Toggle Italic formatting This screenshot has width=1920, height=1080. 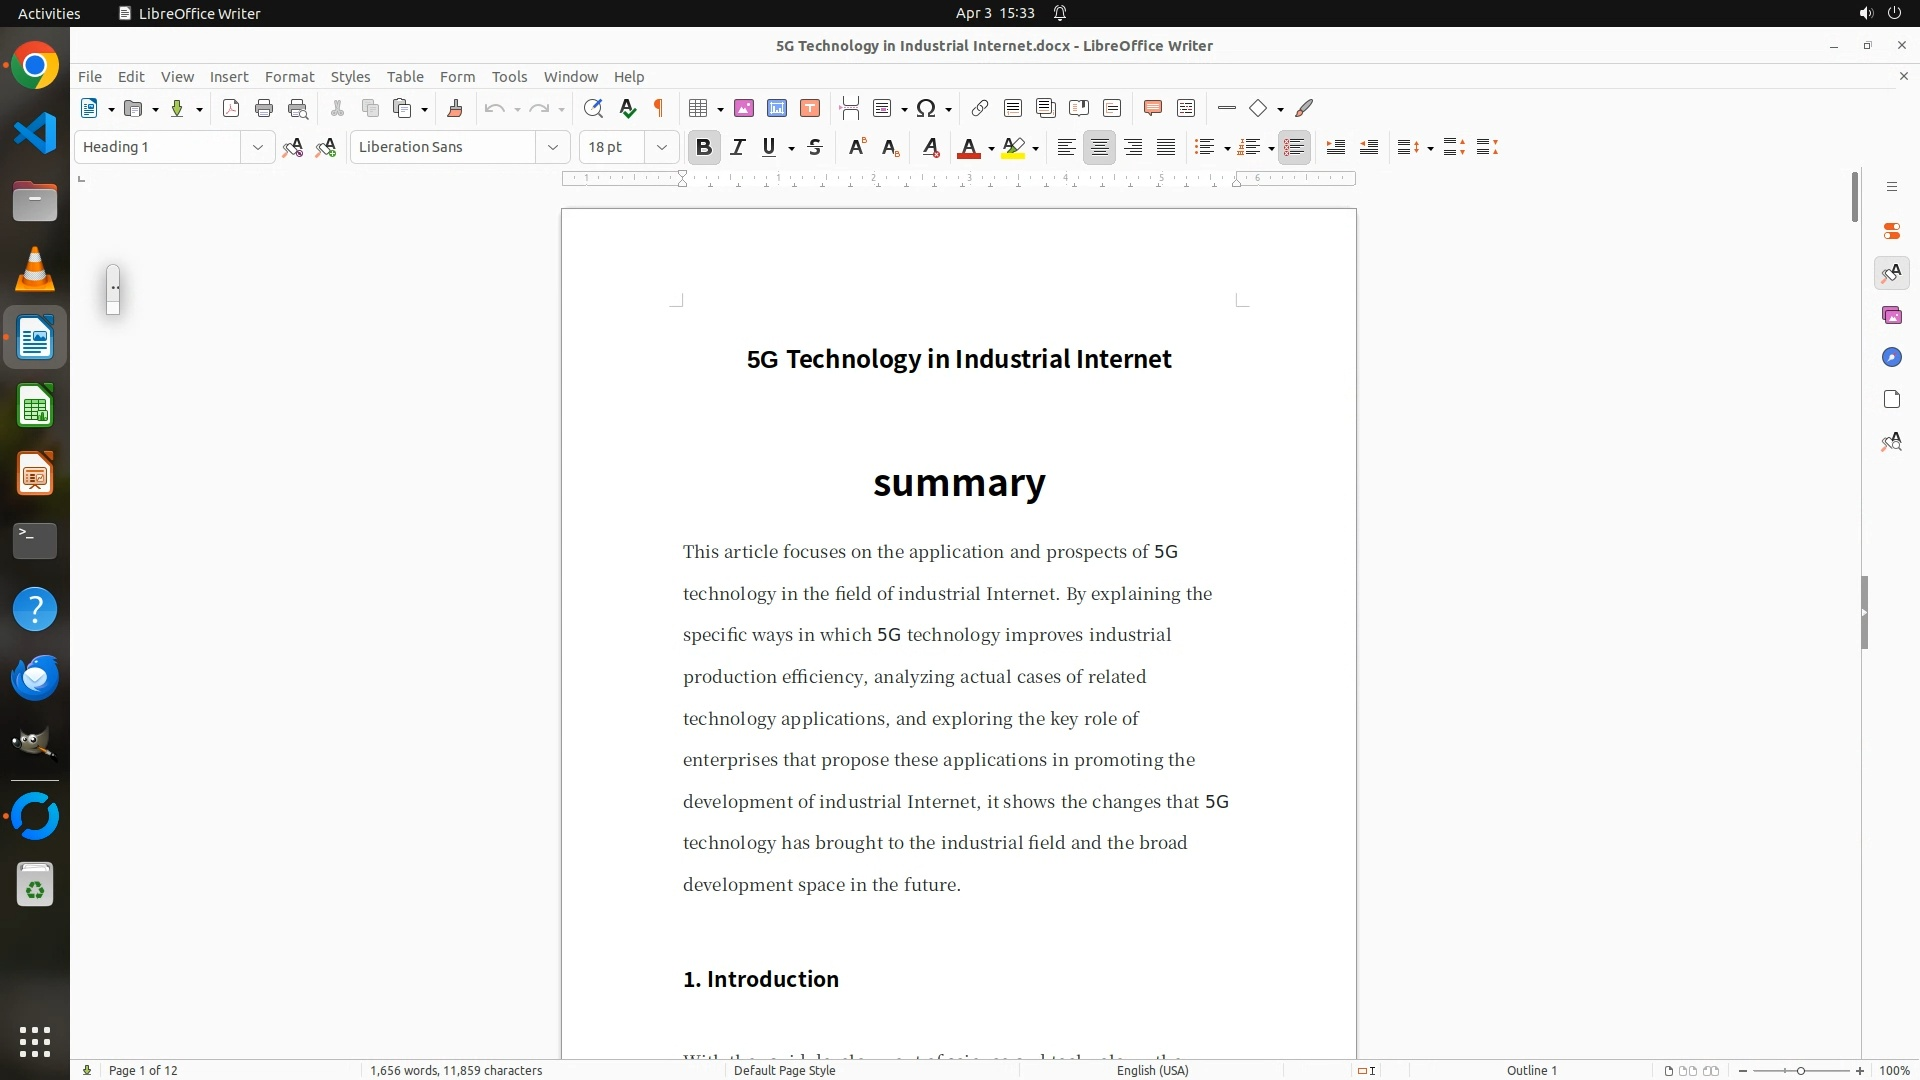(x=738, y=147)
